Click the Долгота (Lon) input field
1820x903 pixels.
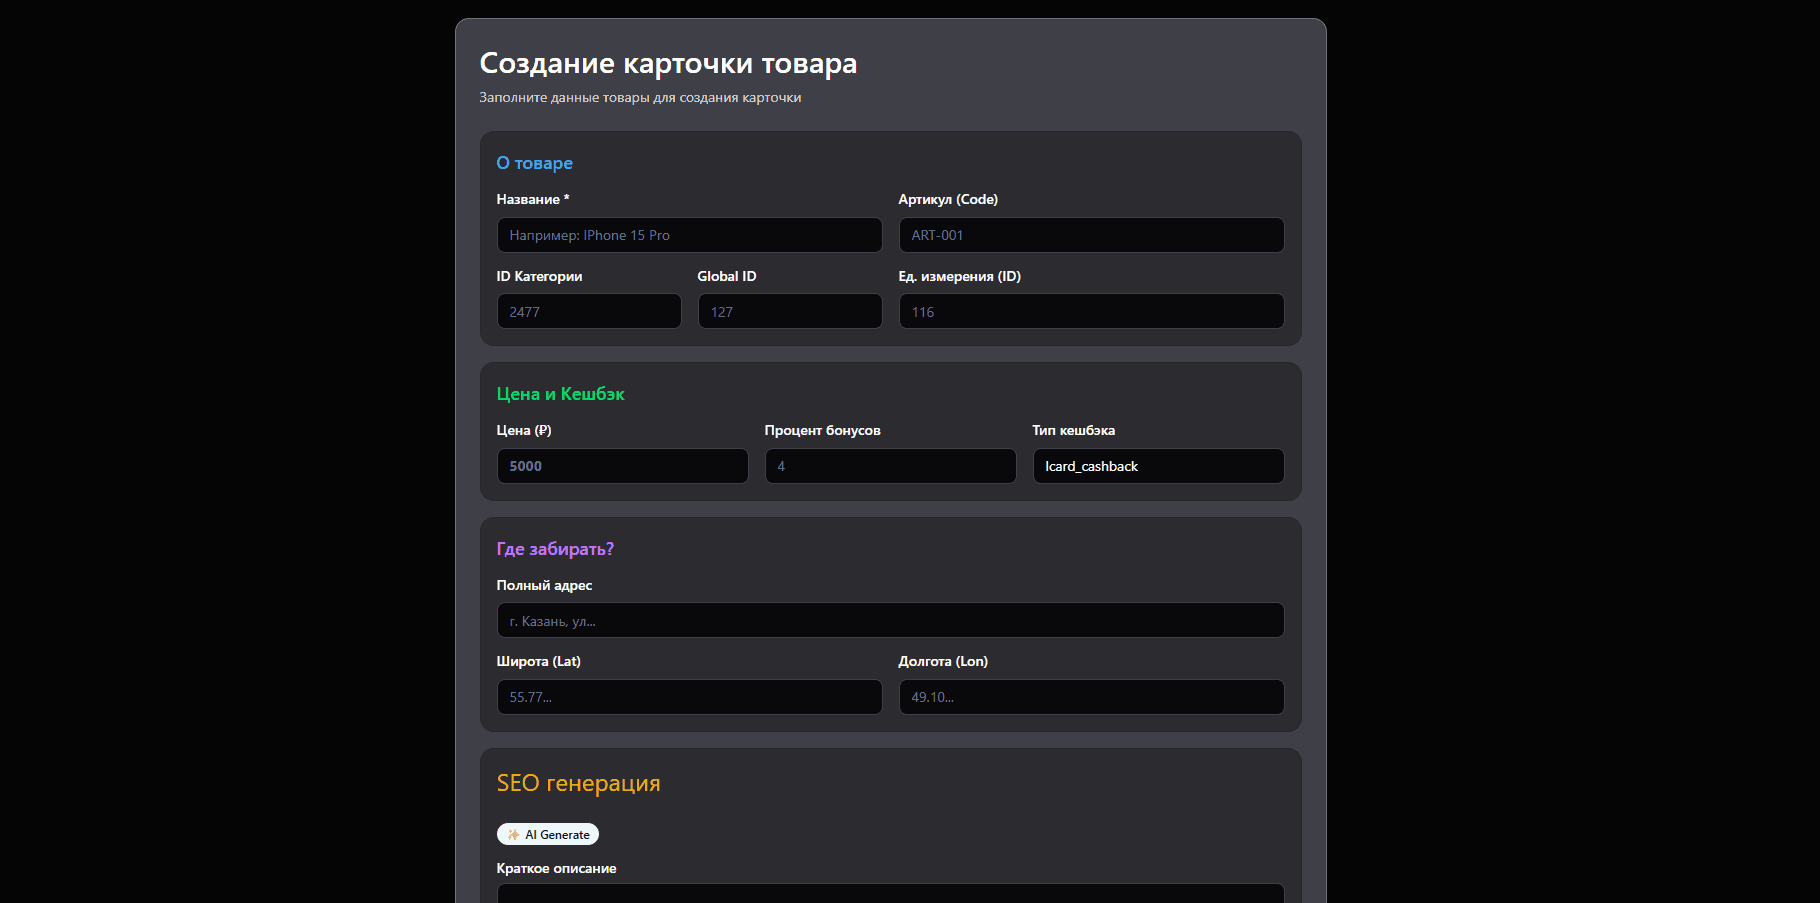[1091, 697]
